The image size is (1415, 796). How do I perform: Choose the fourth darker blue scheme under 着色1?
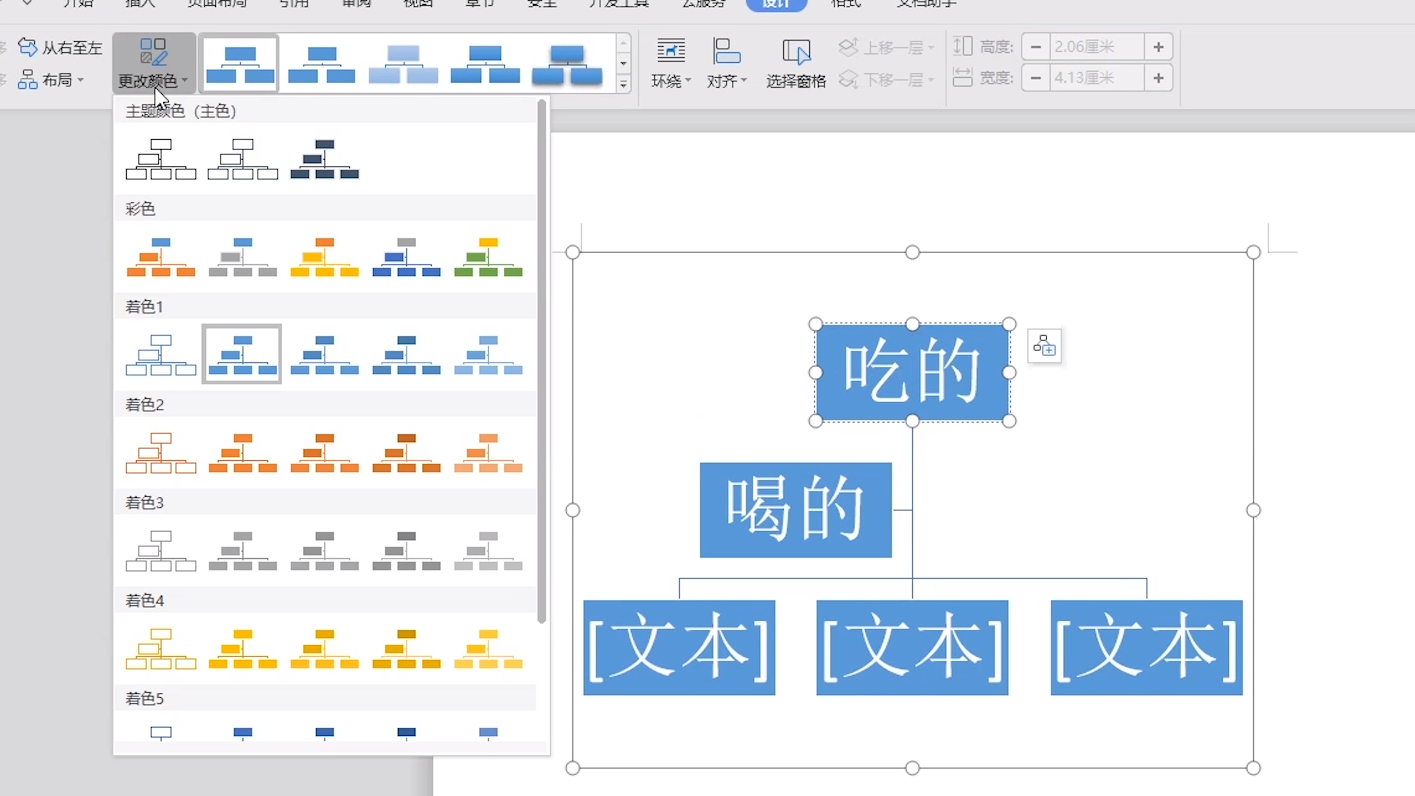407,355
